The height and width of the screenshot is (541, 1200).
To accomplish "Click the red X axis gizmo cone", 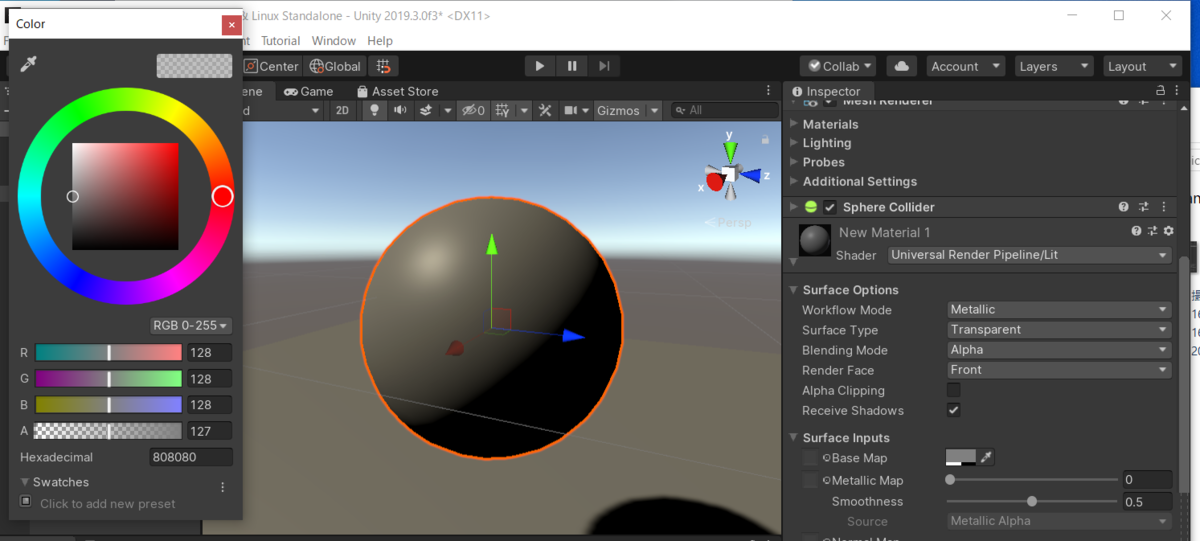I will [x=714, y=181].
